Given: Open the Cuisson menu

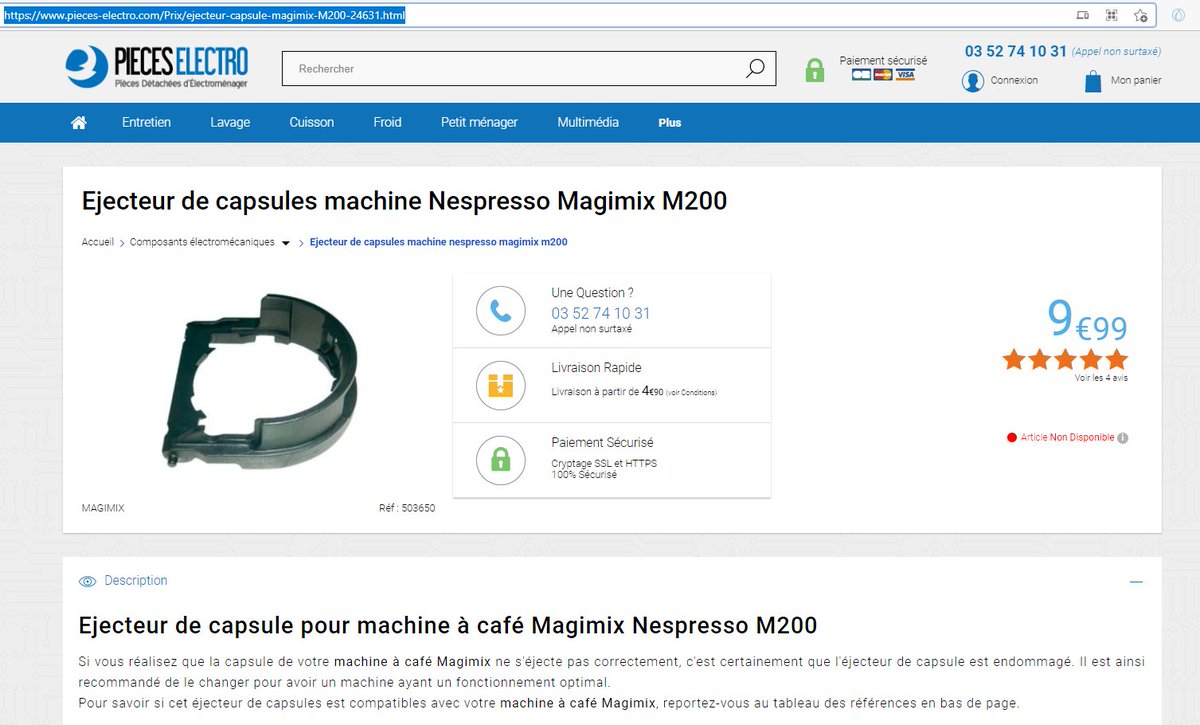Looking at the screenshot, I should pos(312,122).
